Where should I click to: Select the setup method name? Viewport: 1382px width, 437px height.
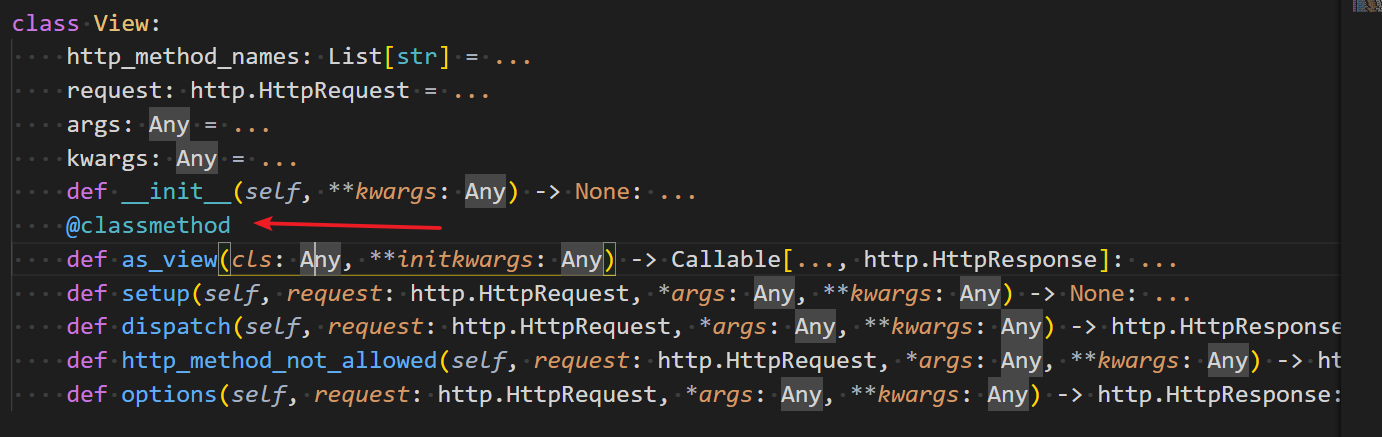coord(155,295)
